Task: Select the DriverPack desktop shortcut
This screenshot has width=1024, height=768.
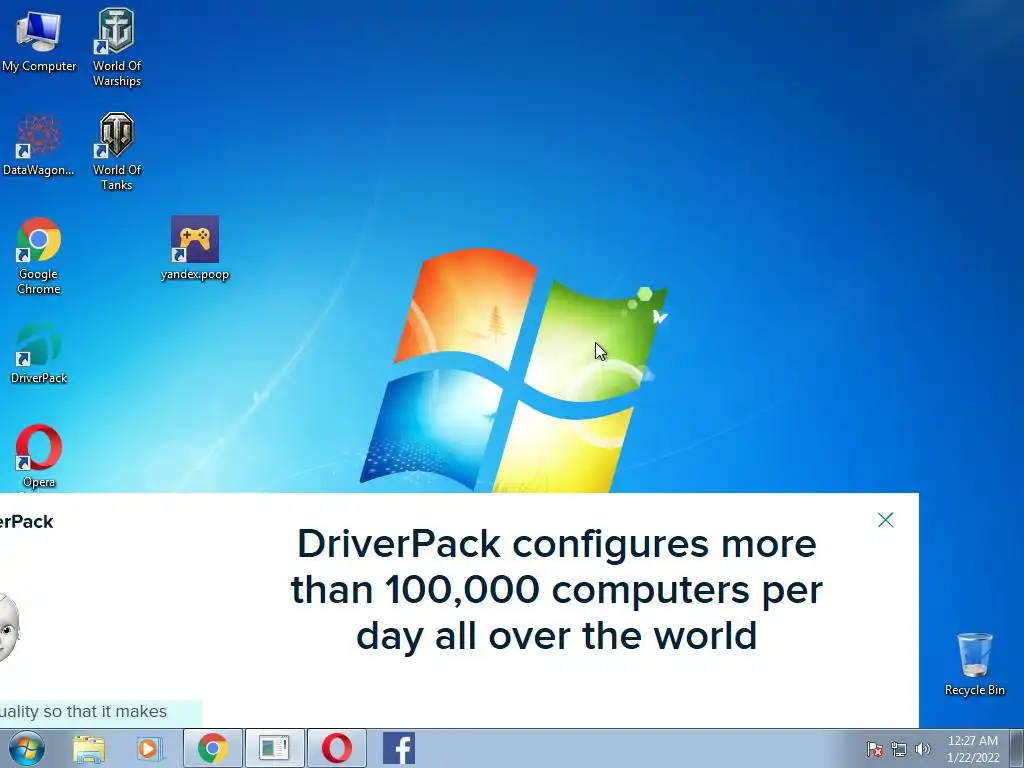Action: coord(39,353)
